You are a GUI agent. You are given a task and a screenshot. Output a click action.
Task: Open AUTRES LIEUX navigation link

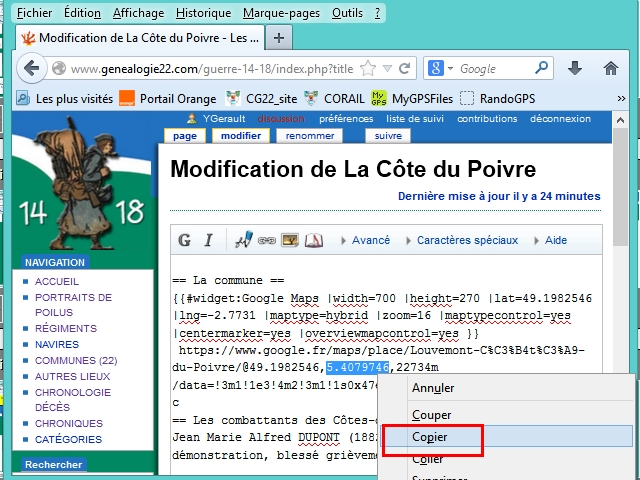click(73, 376)
